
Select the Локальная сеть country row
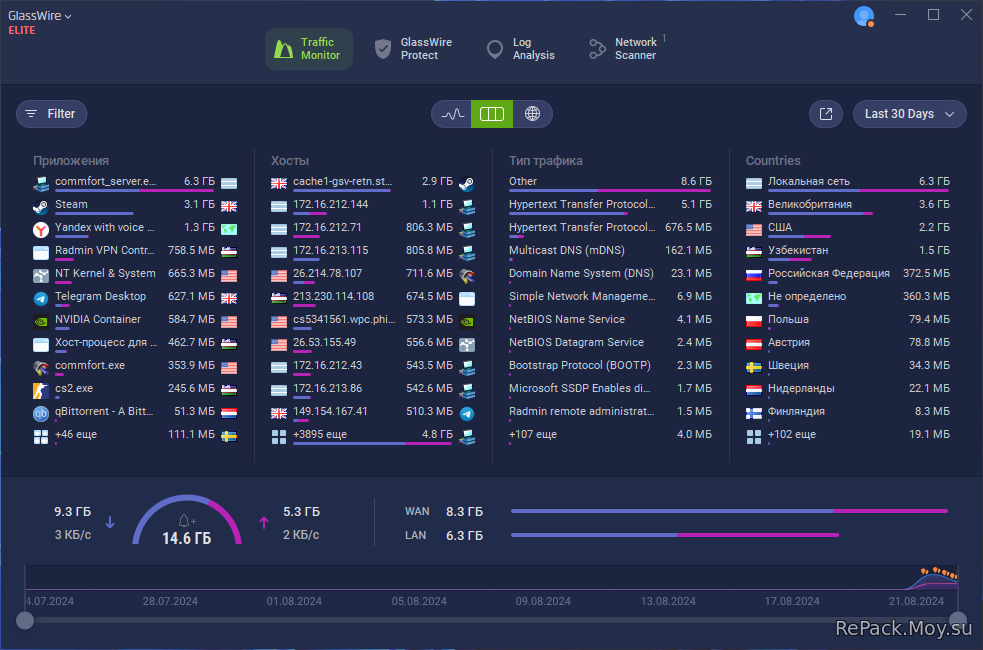point(848,183)
